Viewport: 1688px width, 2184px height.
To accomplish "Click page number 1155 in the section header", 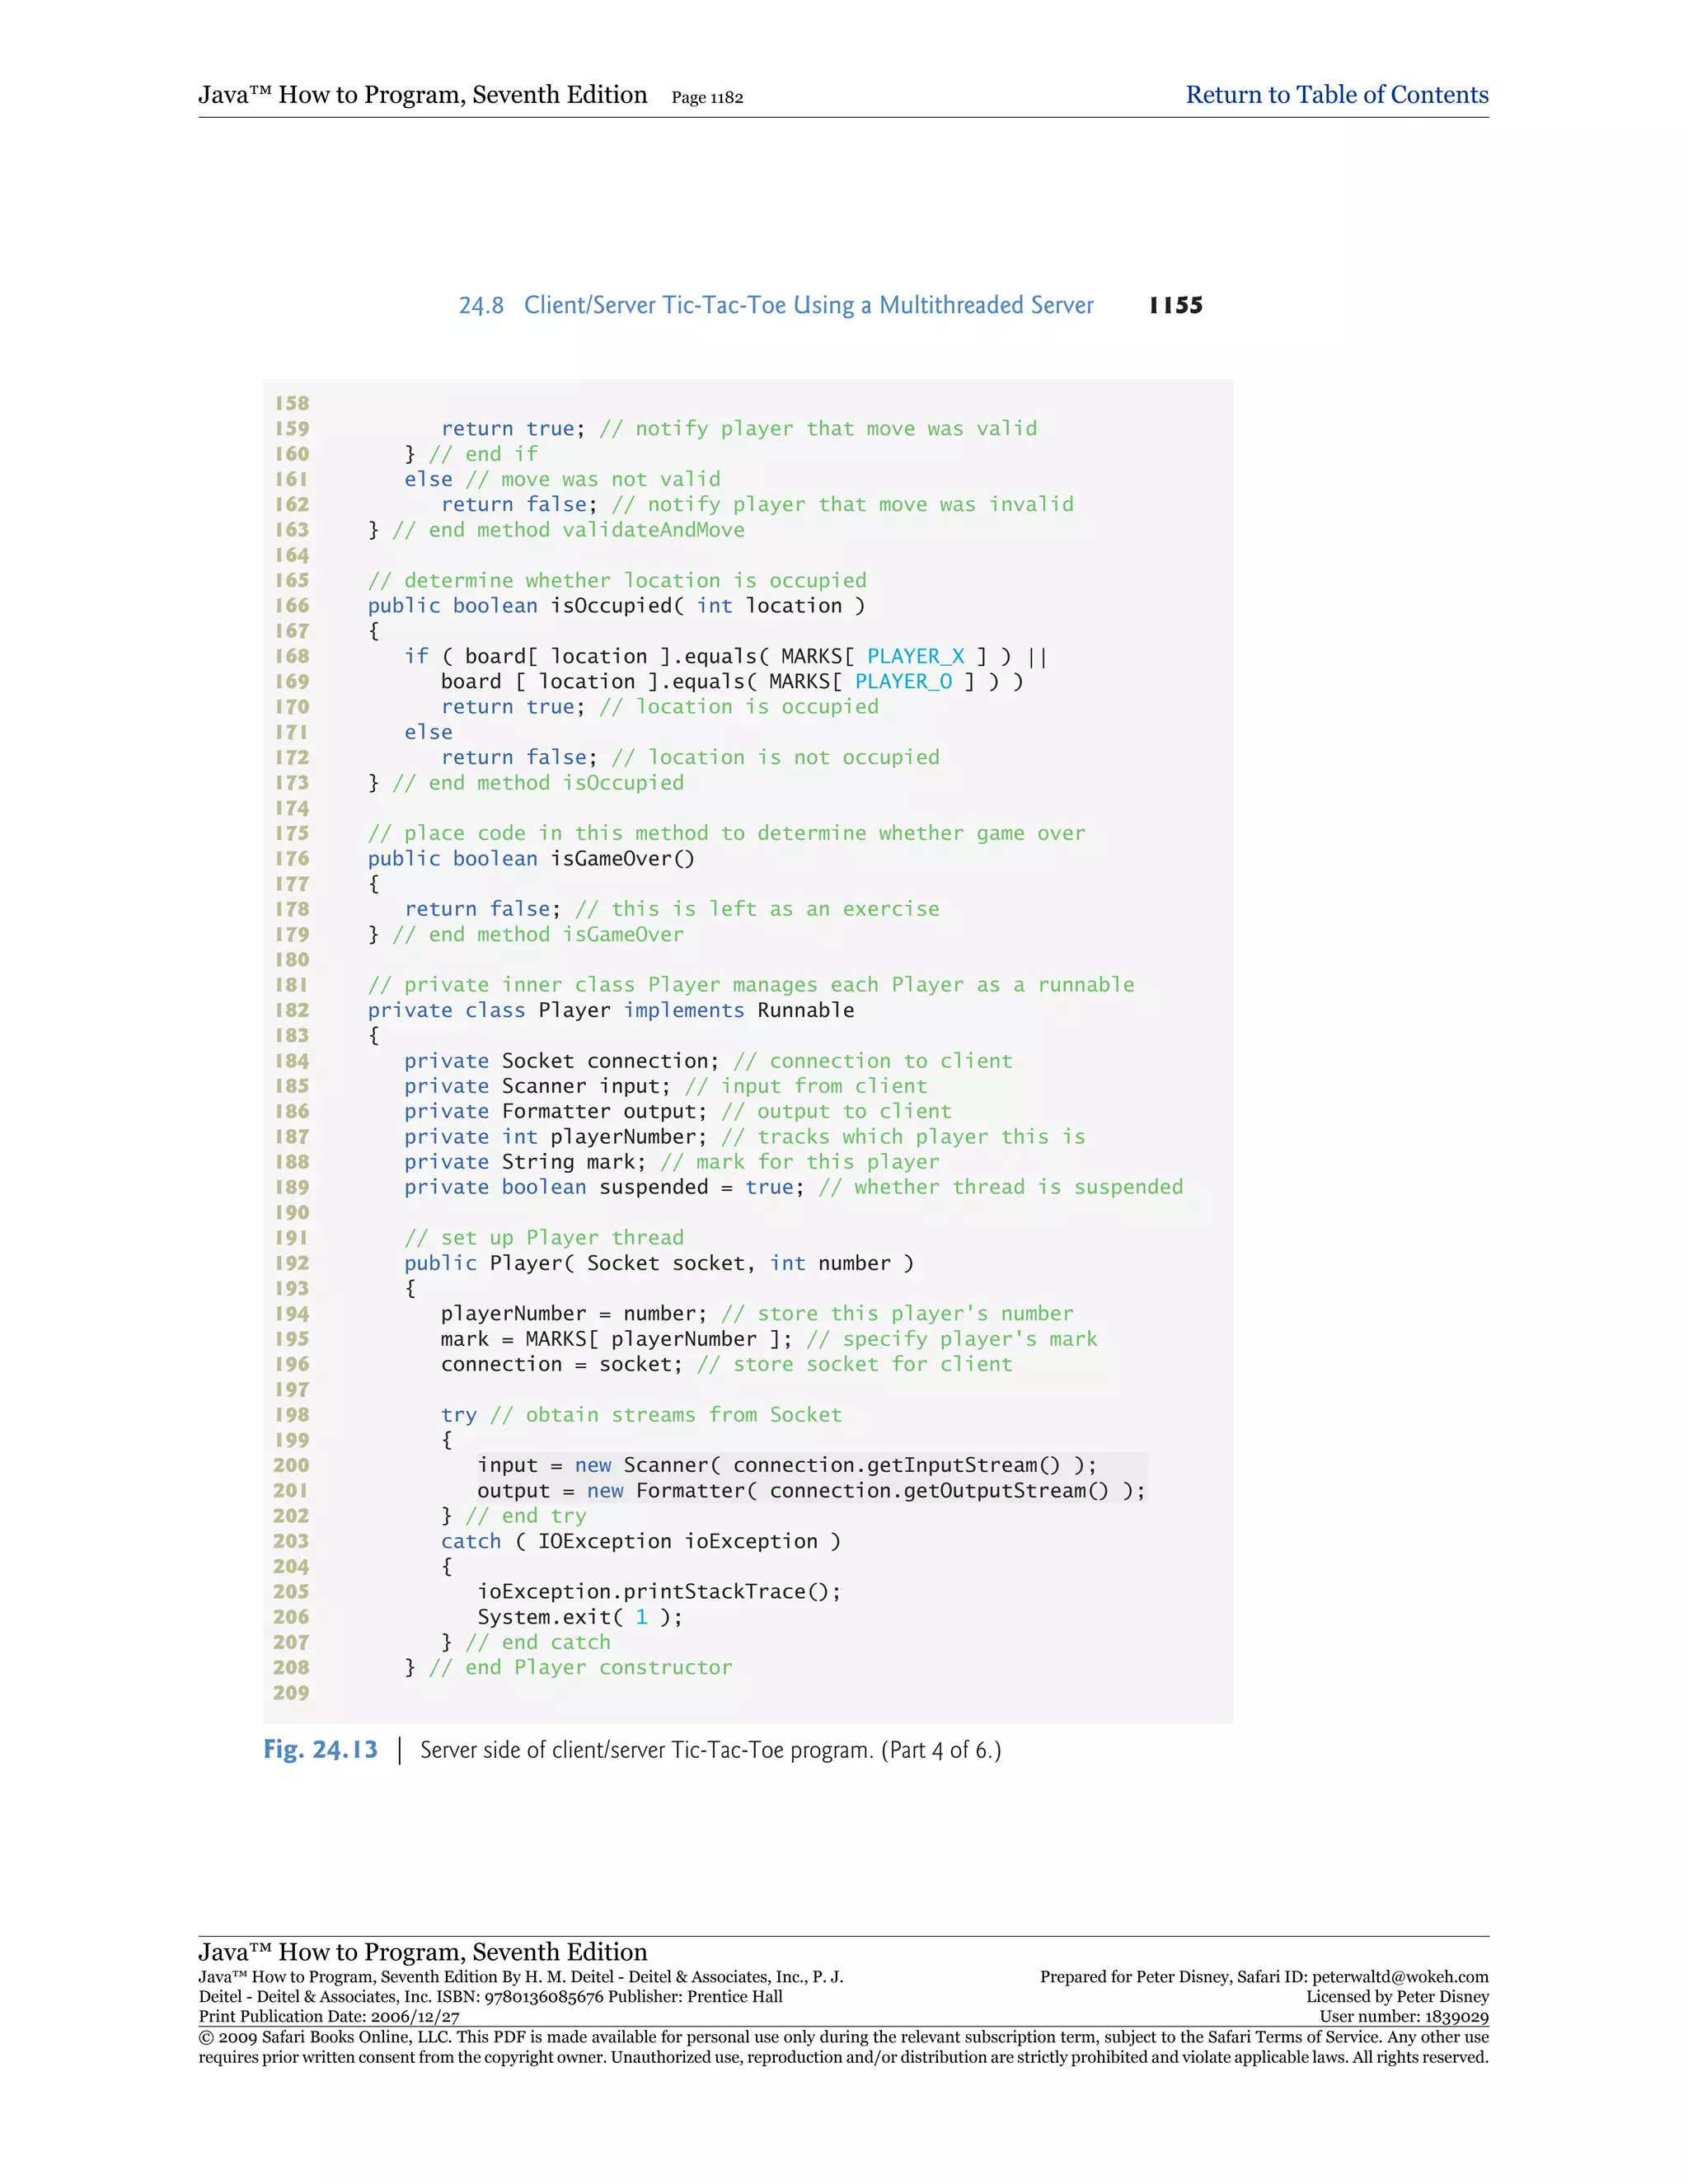I will click(x=1175, y=305).
